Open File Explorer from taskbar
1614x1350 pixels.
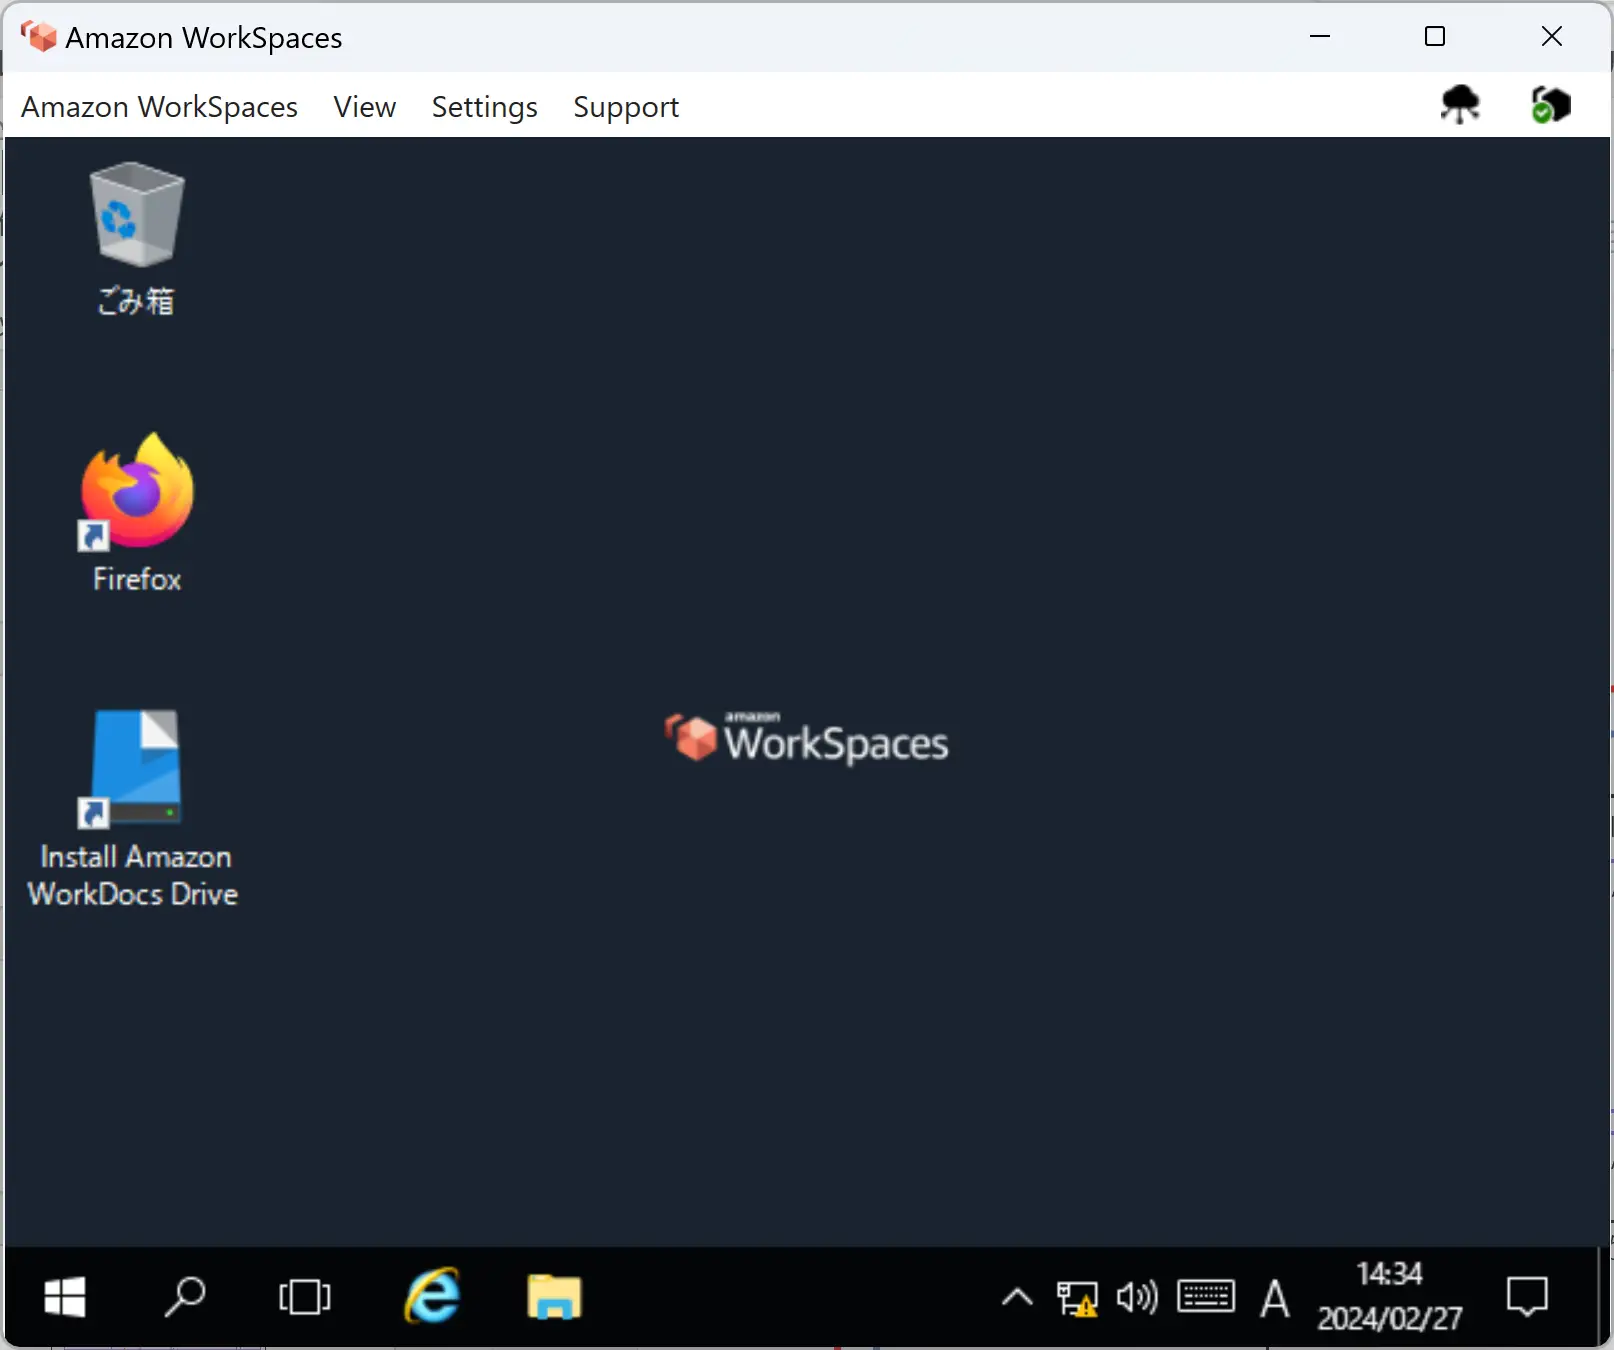(x=554, y=1297)
